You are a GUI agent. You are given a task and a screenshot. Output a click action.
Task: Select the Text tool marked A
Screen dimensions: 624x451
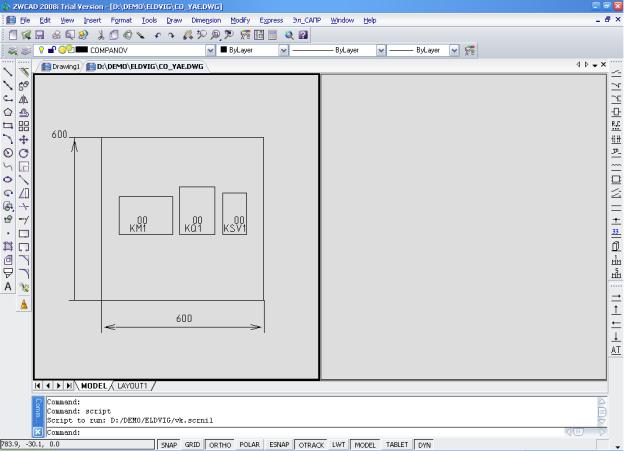(x=8, y=285)
